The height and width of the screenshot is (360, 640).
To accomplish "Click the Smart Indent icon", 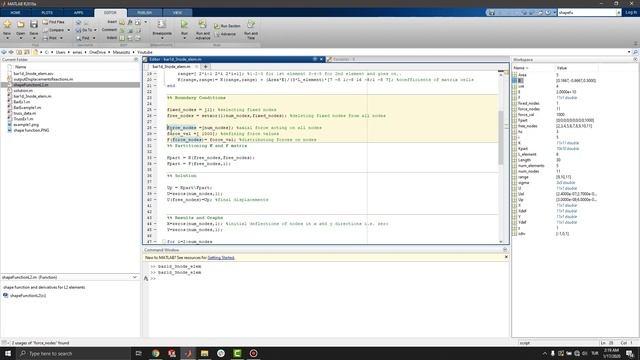I will coord(122,38).
